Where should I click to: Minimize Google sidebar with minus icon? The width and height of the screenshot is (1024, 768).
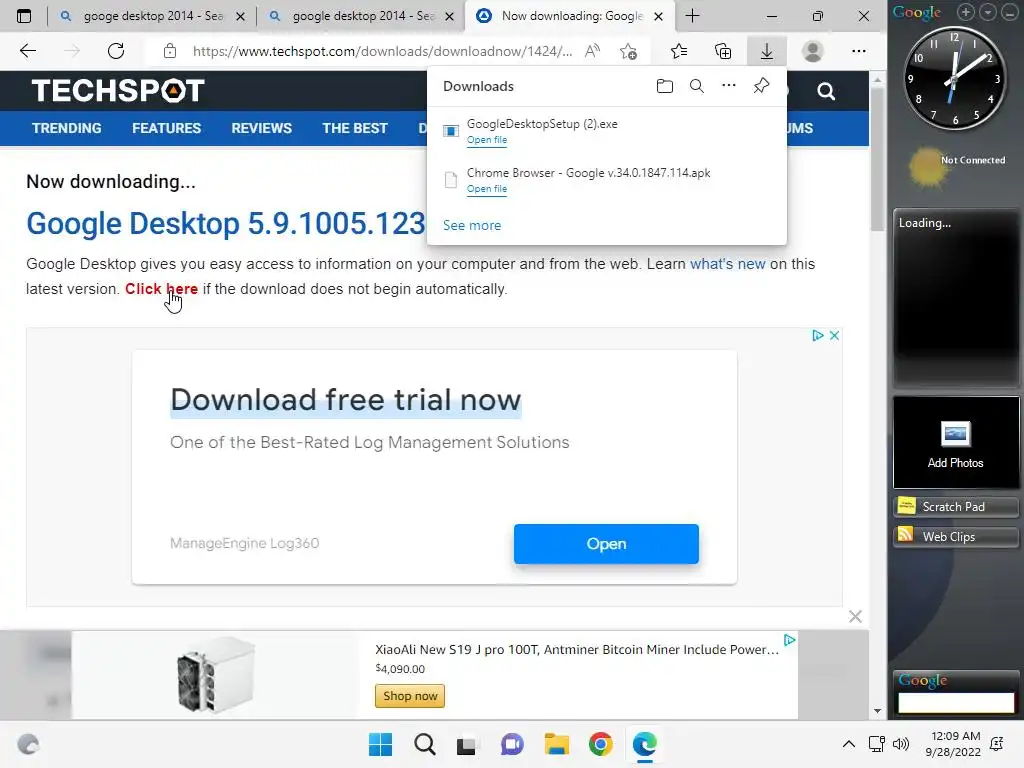click(1009, 12)
